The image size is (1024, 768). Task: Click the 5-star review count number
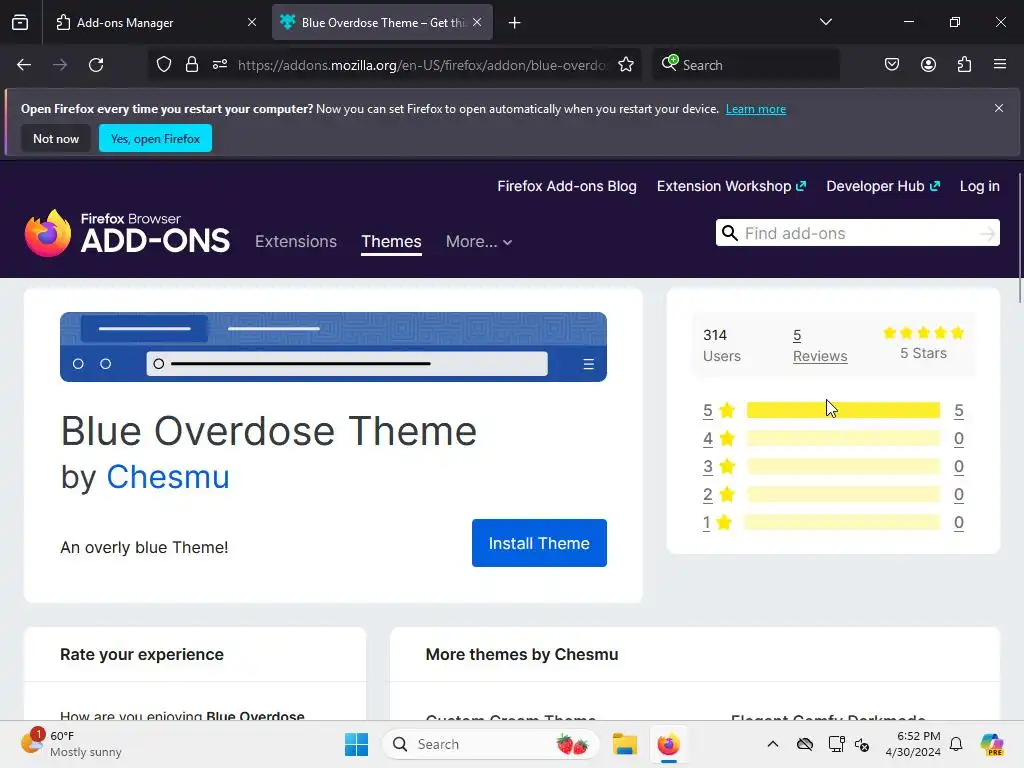(x=959, y=410)
